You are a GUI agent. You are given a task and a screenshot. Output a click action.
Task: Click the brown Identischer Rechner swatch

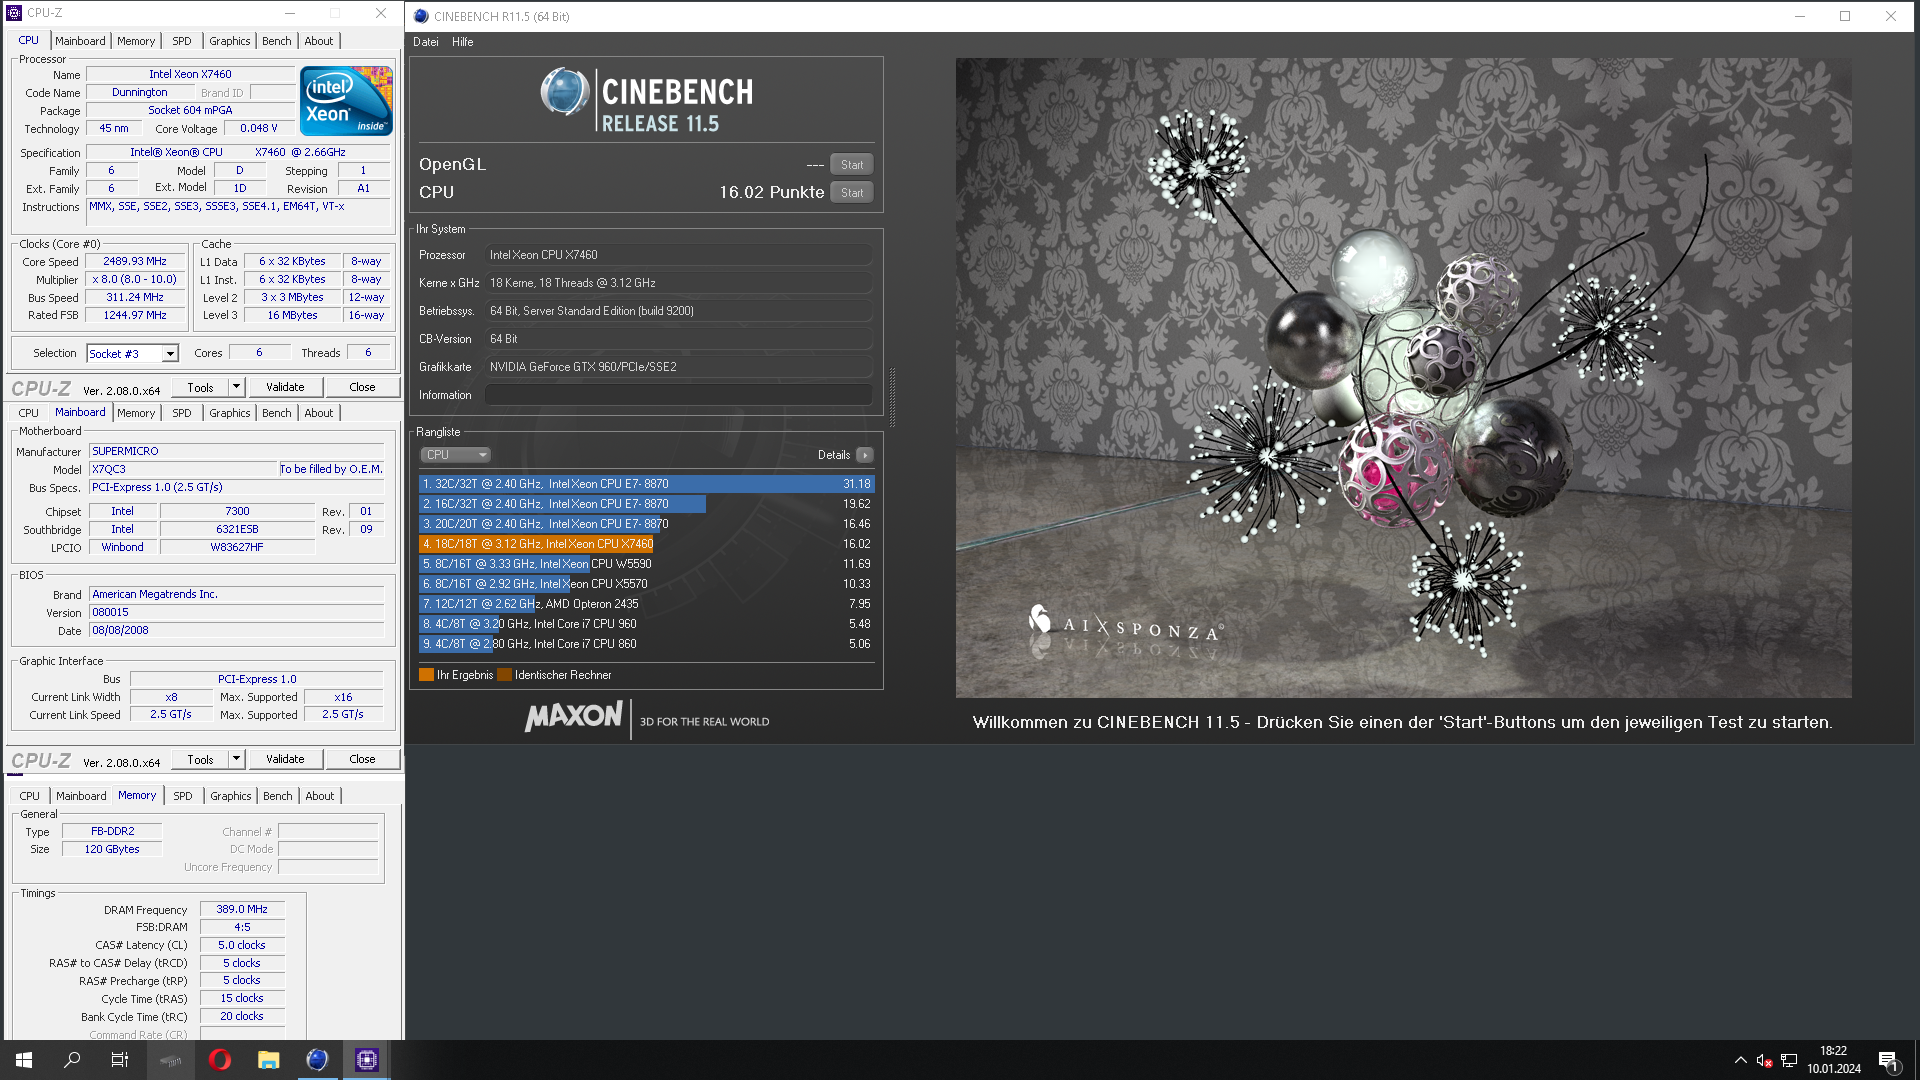504,675
